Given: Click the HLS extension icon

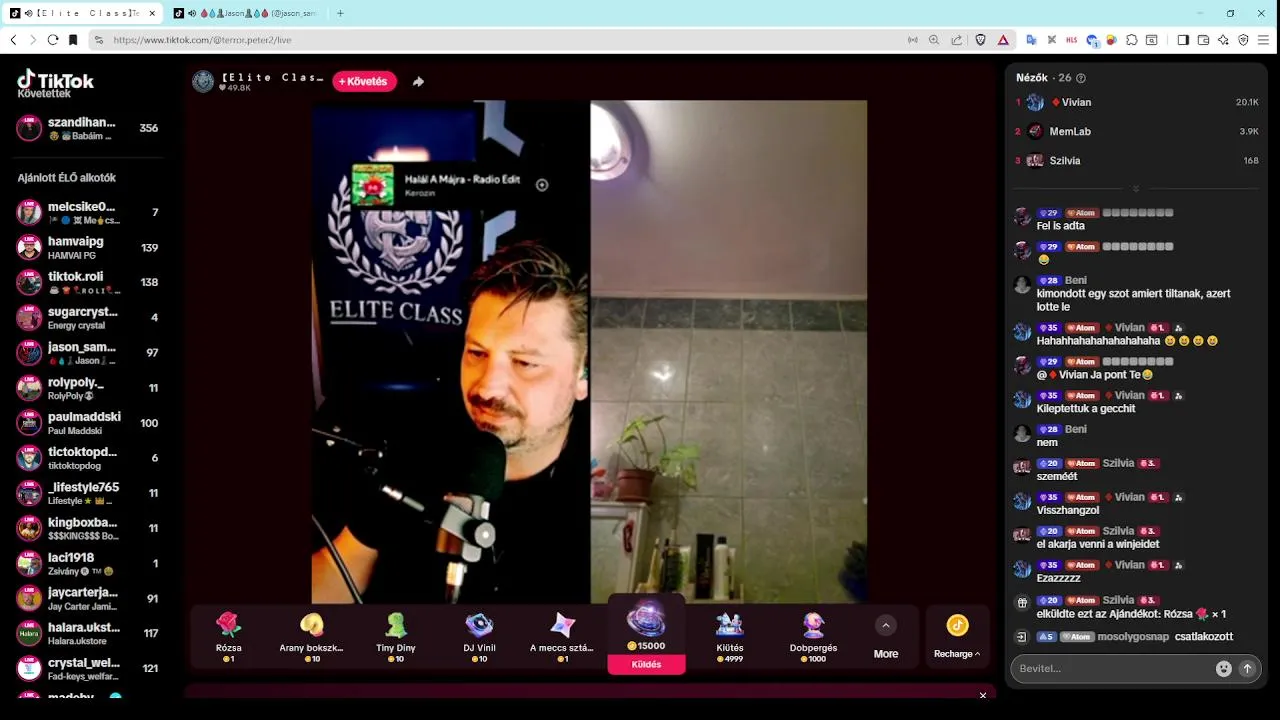Looking at the screenshot, I should (x=1071, y=40).
